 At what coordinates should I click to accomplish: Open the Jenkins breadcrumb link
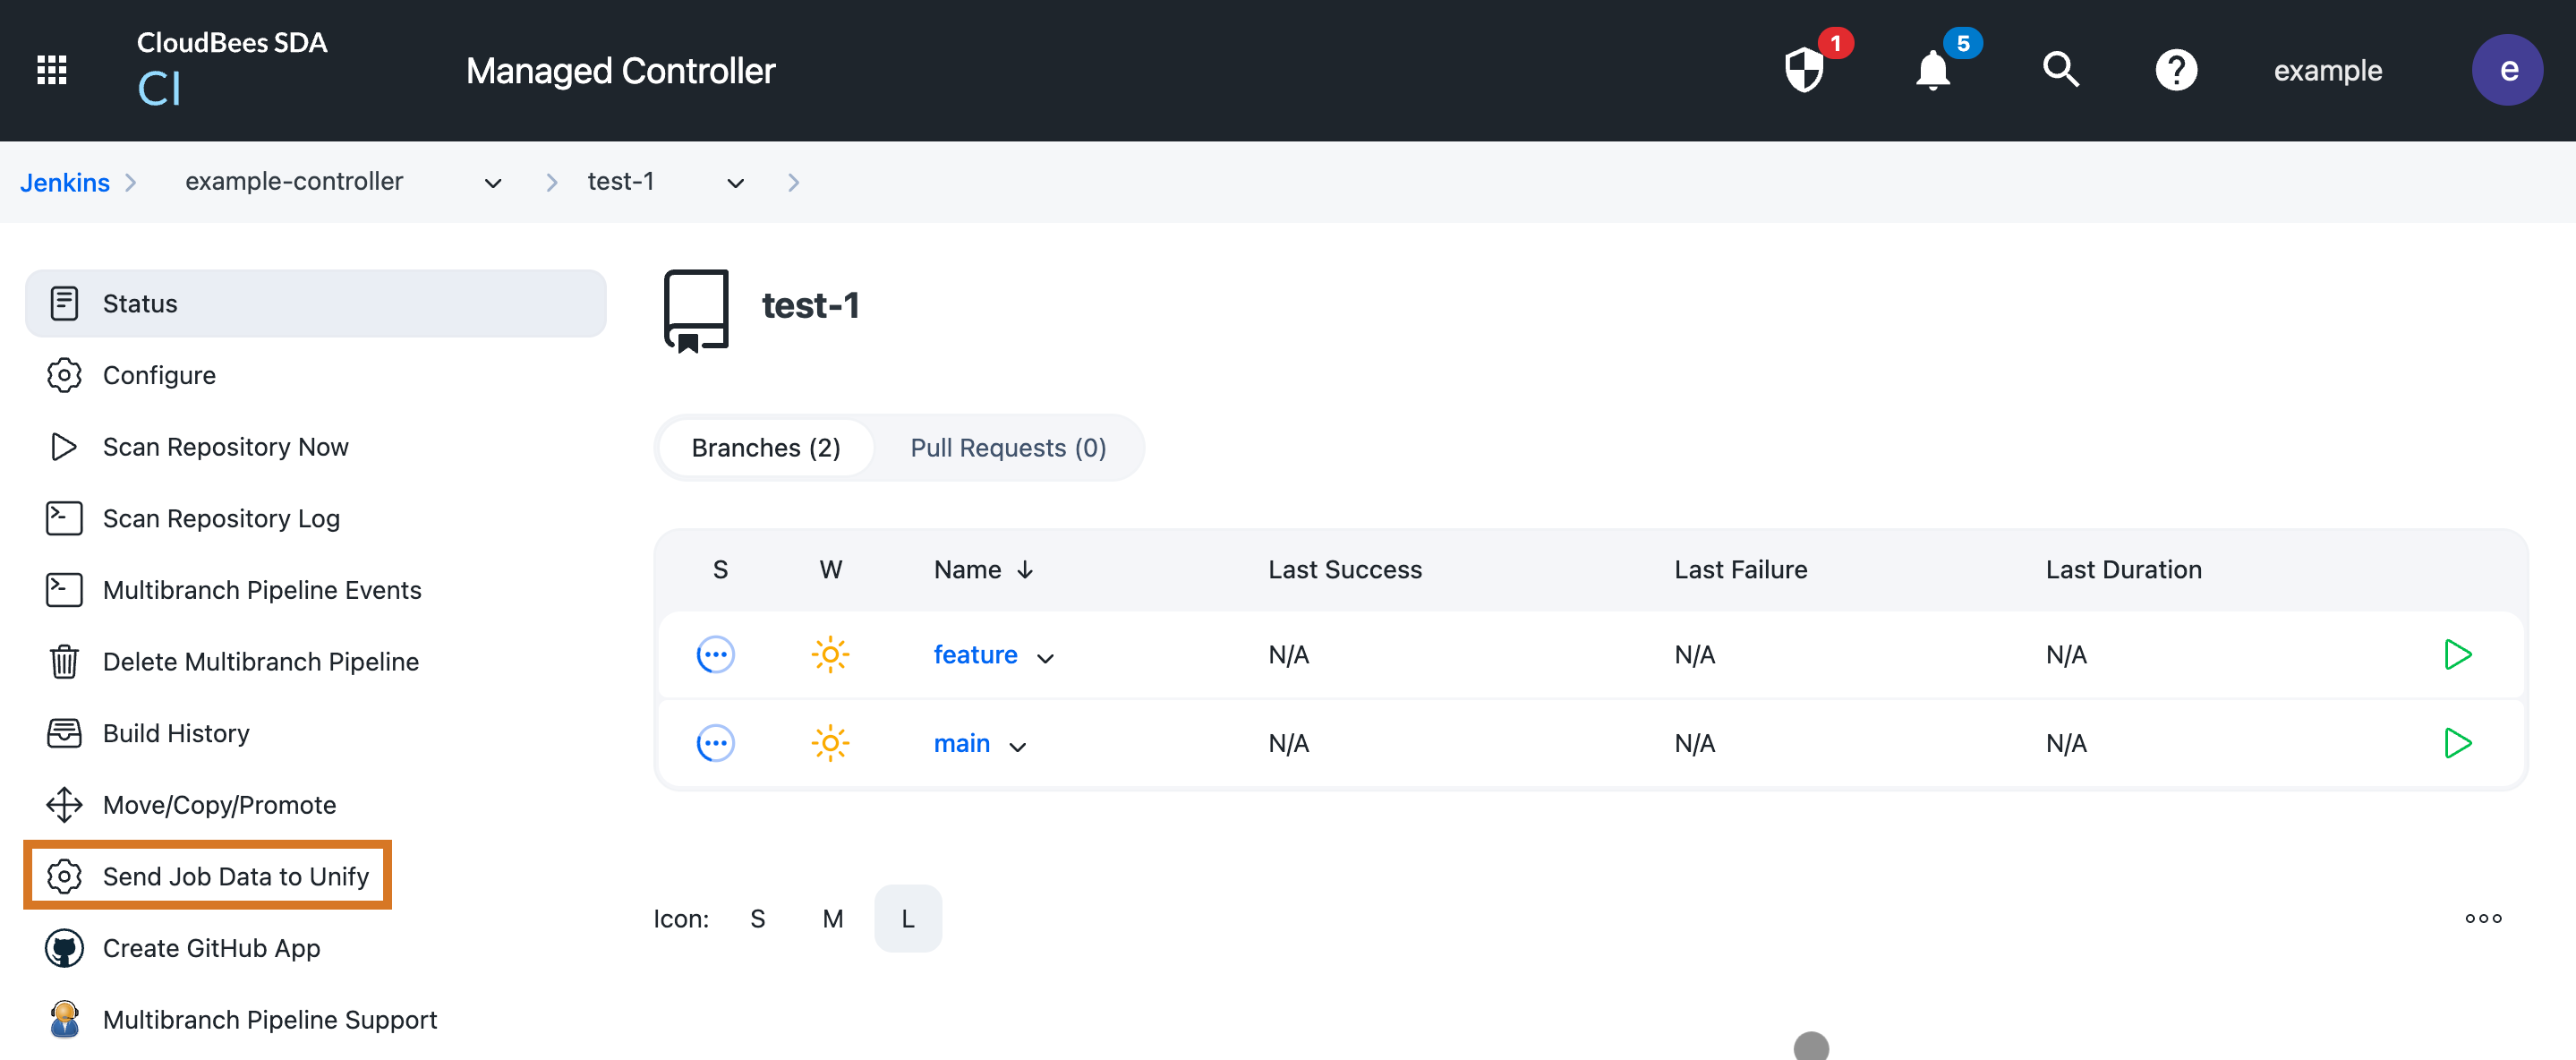coord(64,182)
